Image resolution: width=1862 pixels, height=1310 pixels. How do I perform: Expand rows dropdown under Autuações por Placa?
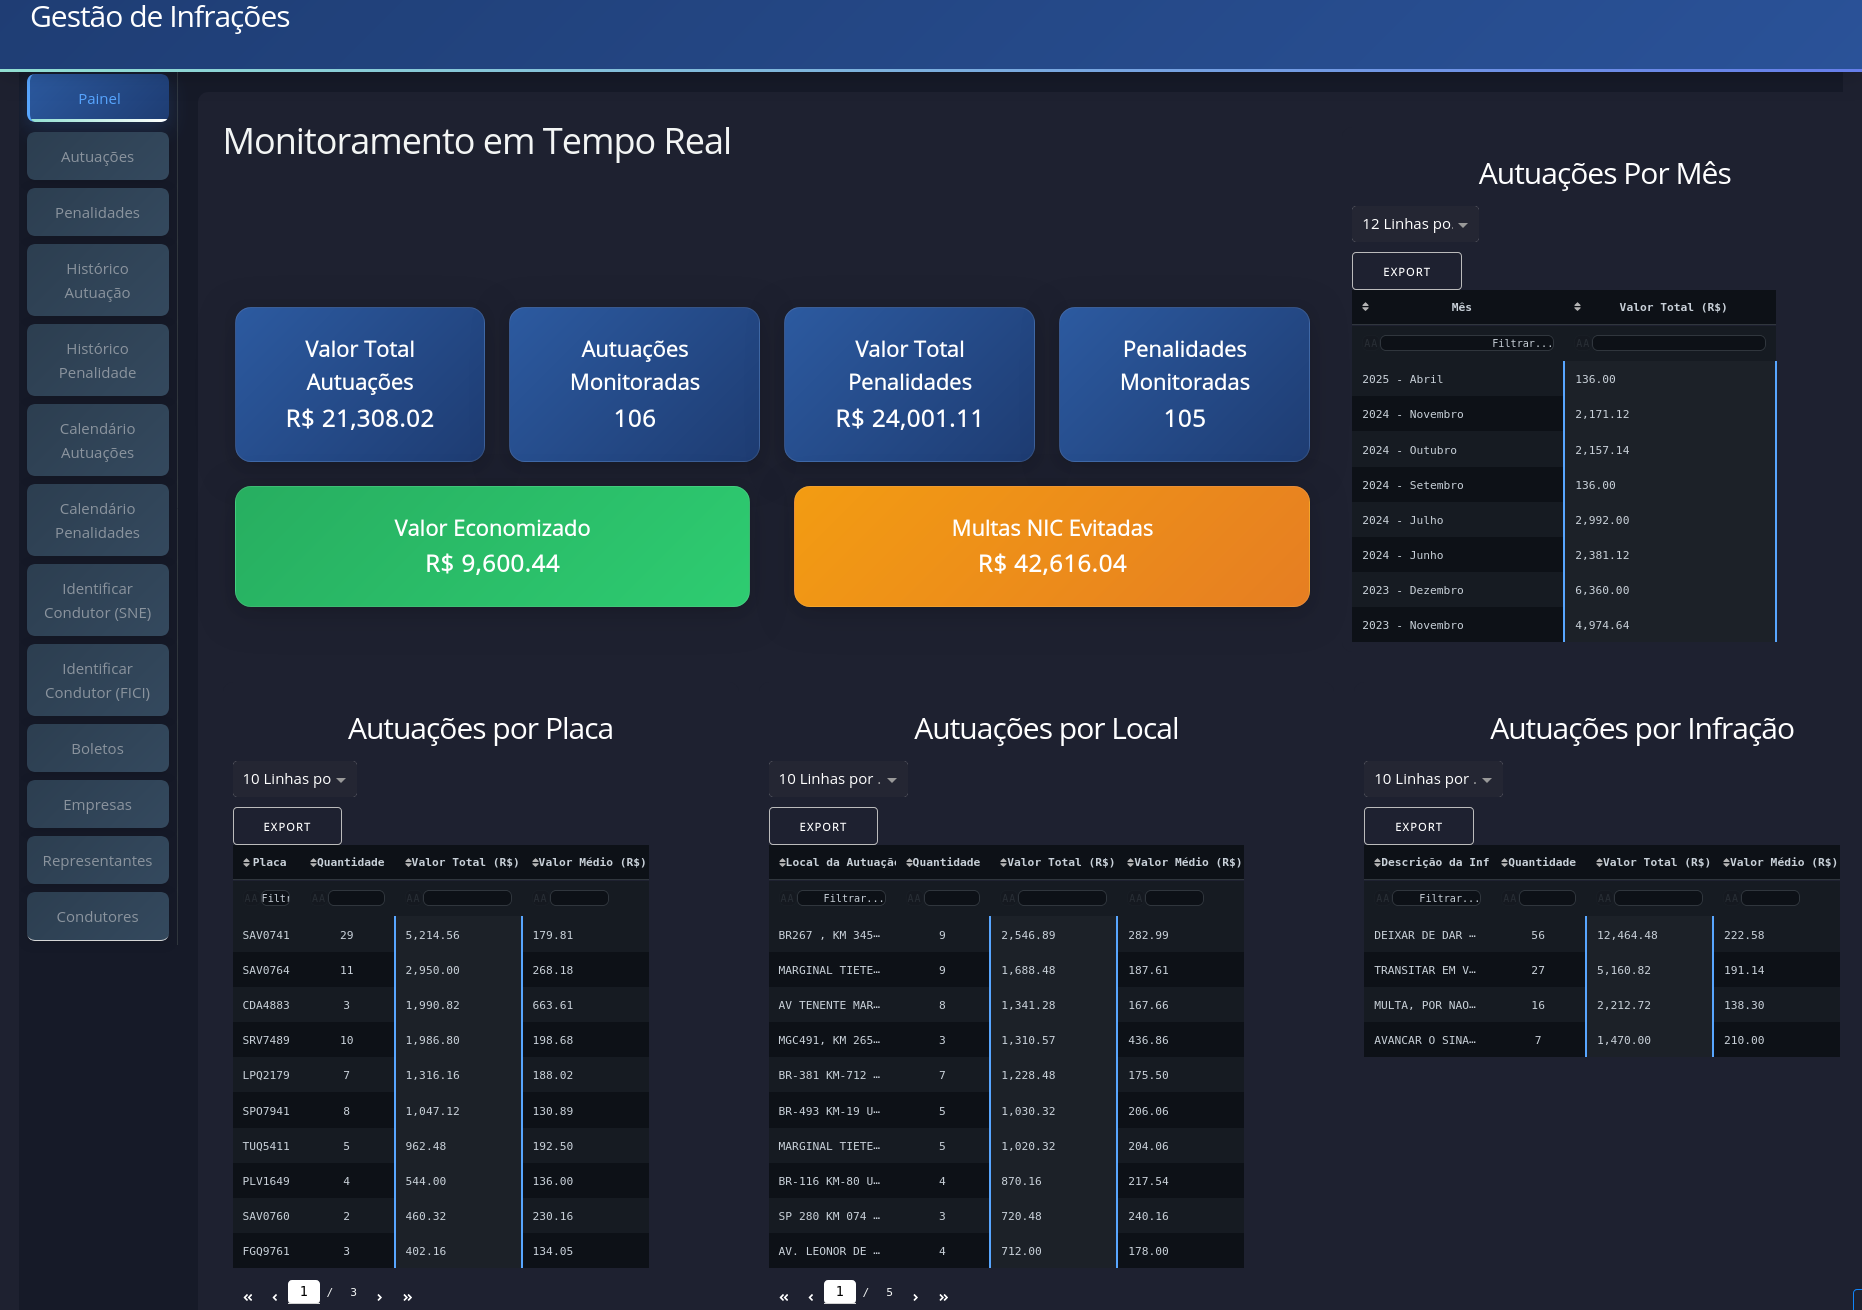294,779
